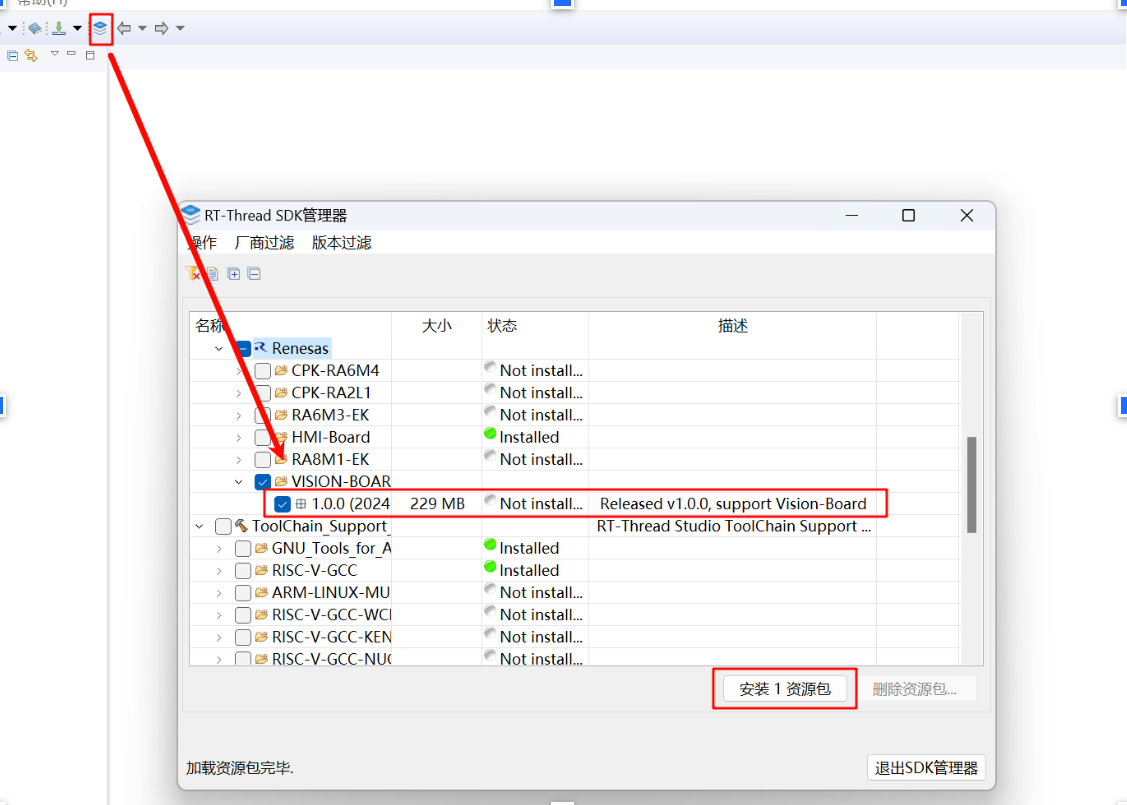The image size is (1127, 805).
Task: Open the 厂商过滤 menu
Action: [264, 243]
